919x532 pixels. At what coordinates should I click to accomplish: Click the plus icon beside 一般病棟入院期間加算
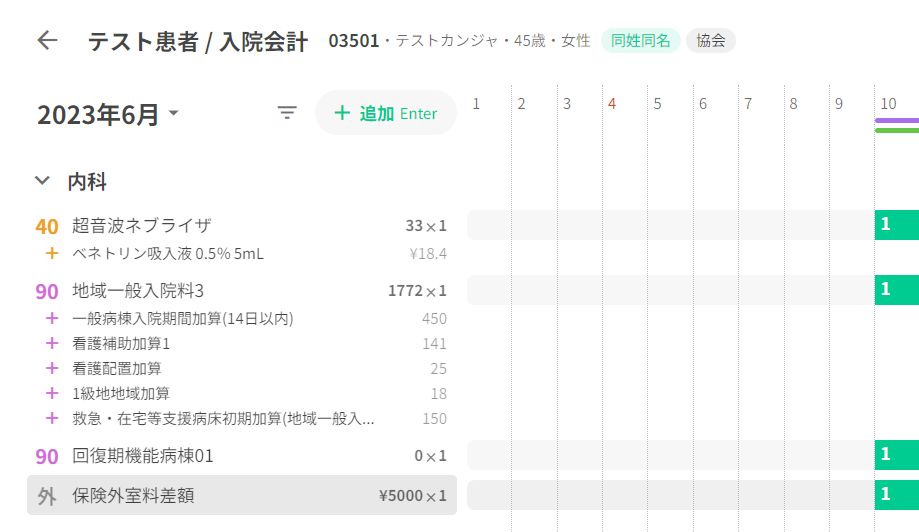52,319
